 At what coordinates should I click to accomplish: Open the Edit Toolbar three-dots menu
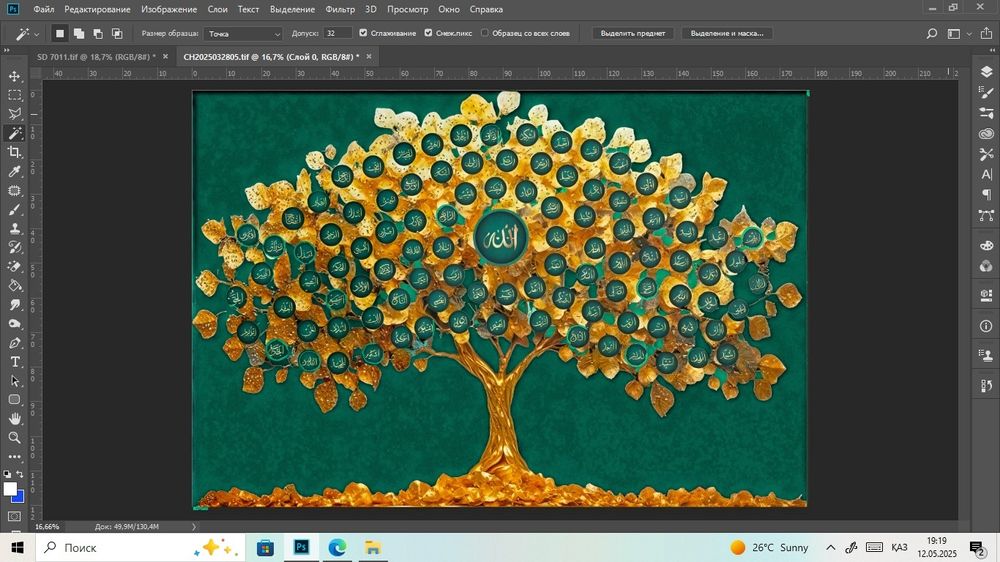point(14,457)
